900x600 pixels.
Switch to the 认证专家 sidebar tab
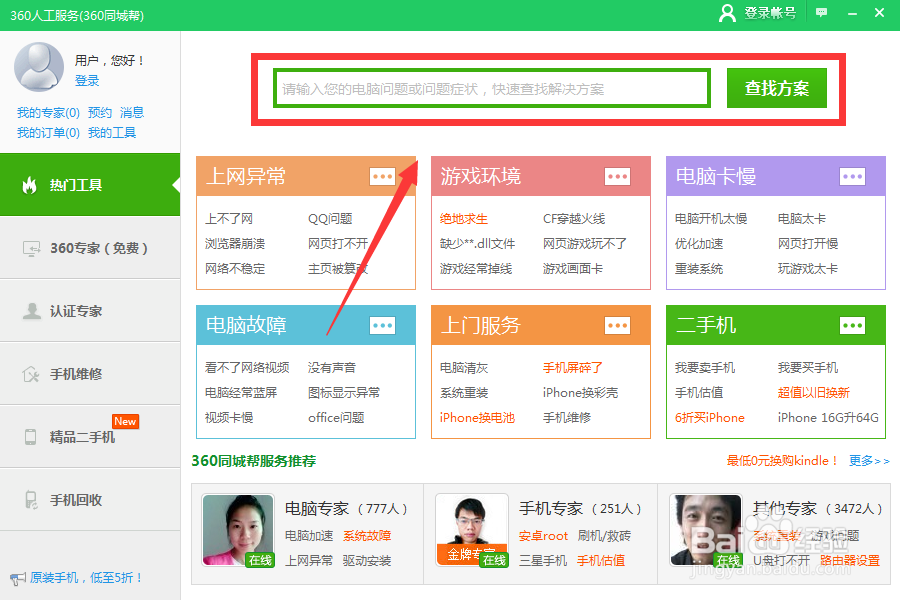point(90,311)
